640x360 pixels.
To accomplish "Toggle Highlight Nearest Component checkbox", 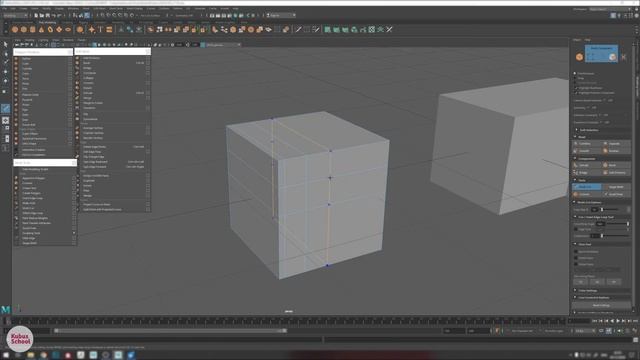I will 576,93.
